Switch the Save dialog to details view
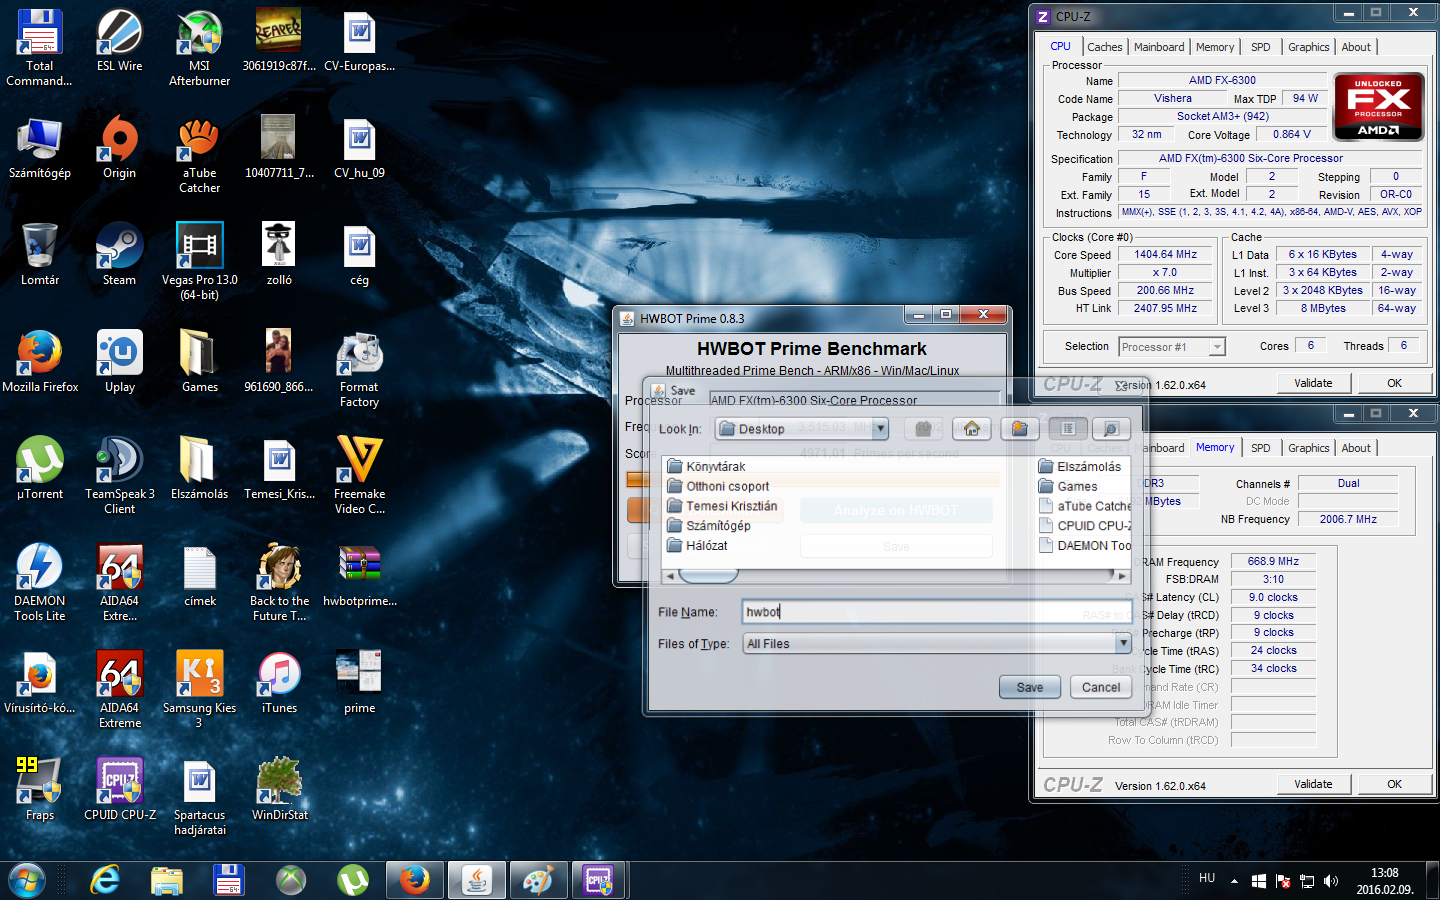Screen dimensions: 1440x900 coord(1111,428)
